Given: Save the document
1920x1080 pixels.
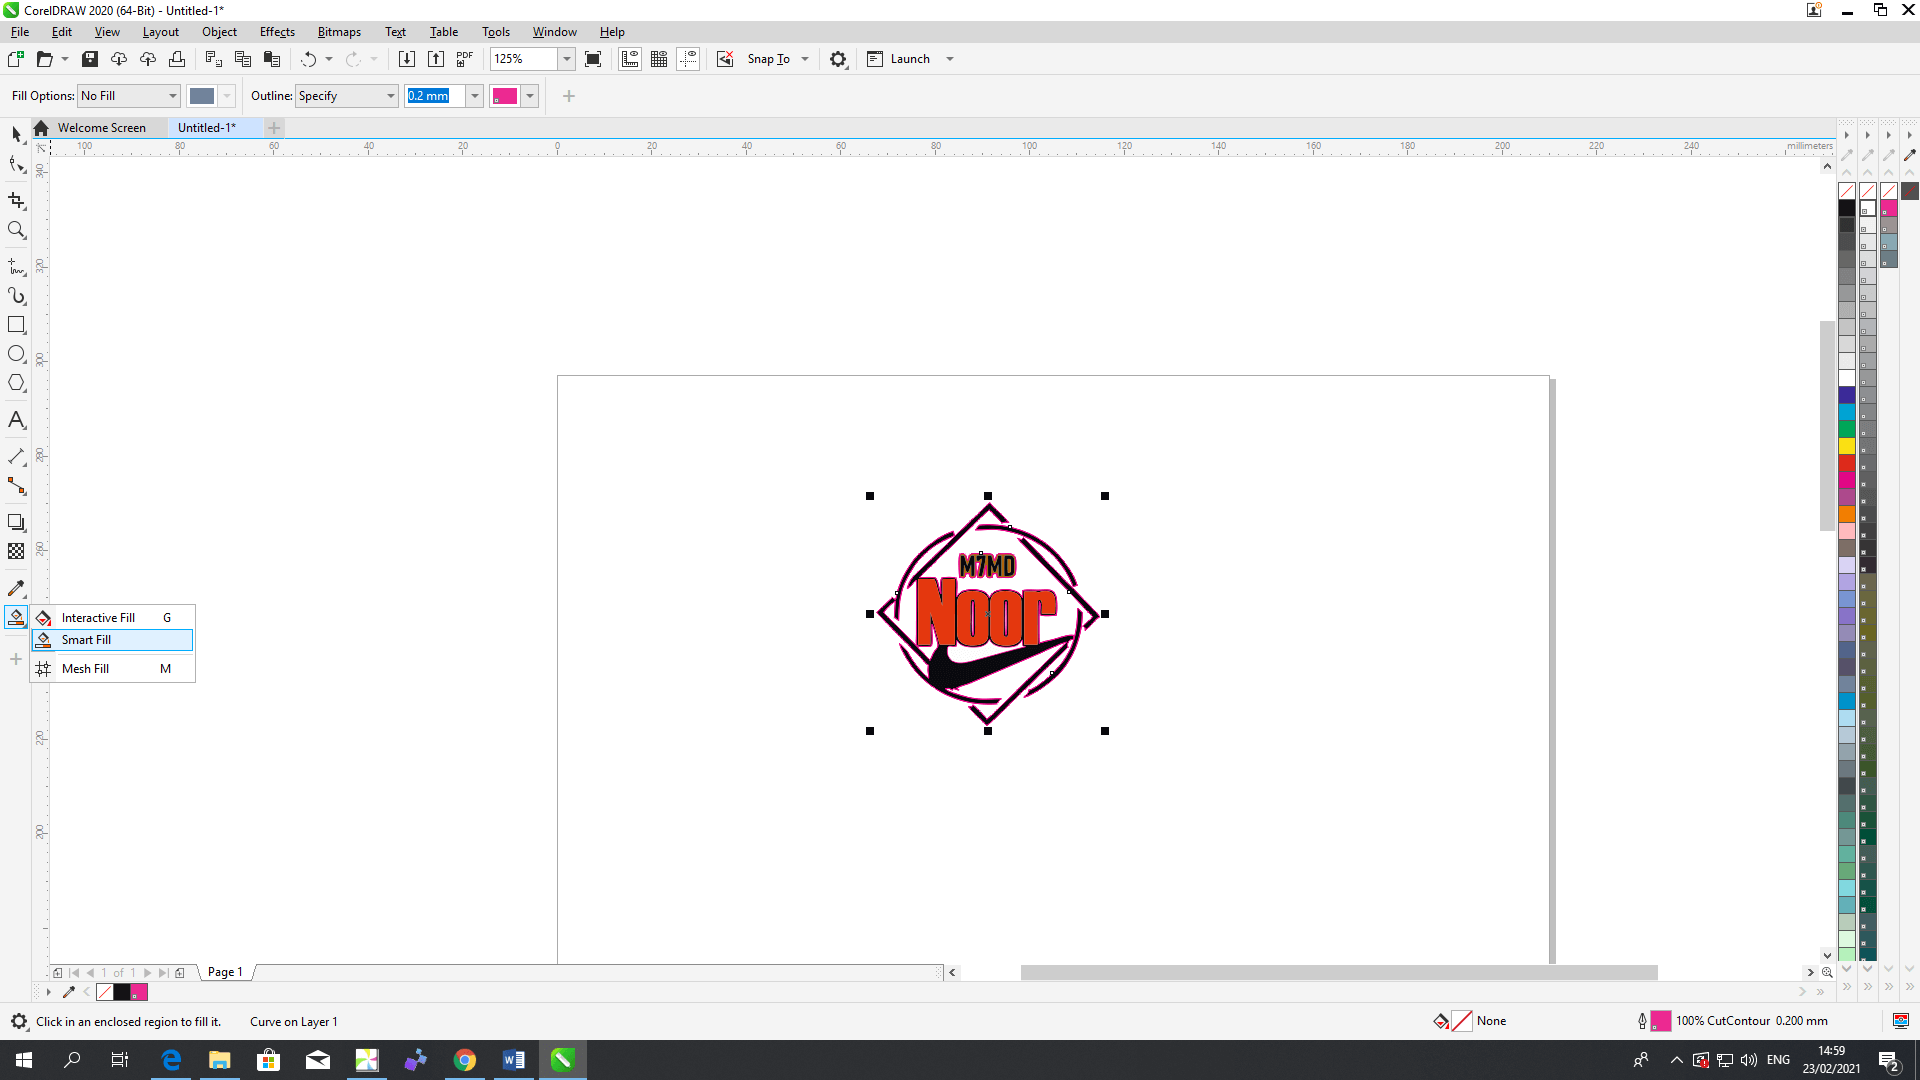Looking at the screenshot, I should pos(90,59).
